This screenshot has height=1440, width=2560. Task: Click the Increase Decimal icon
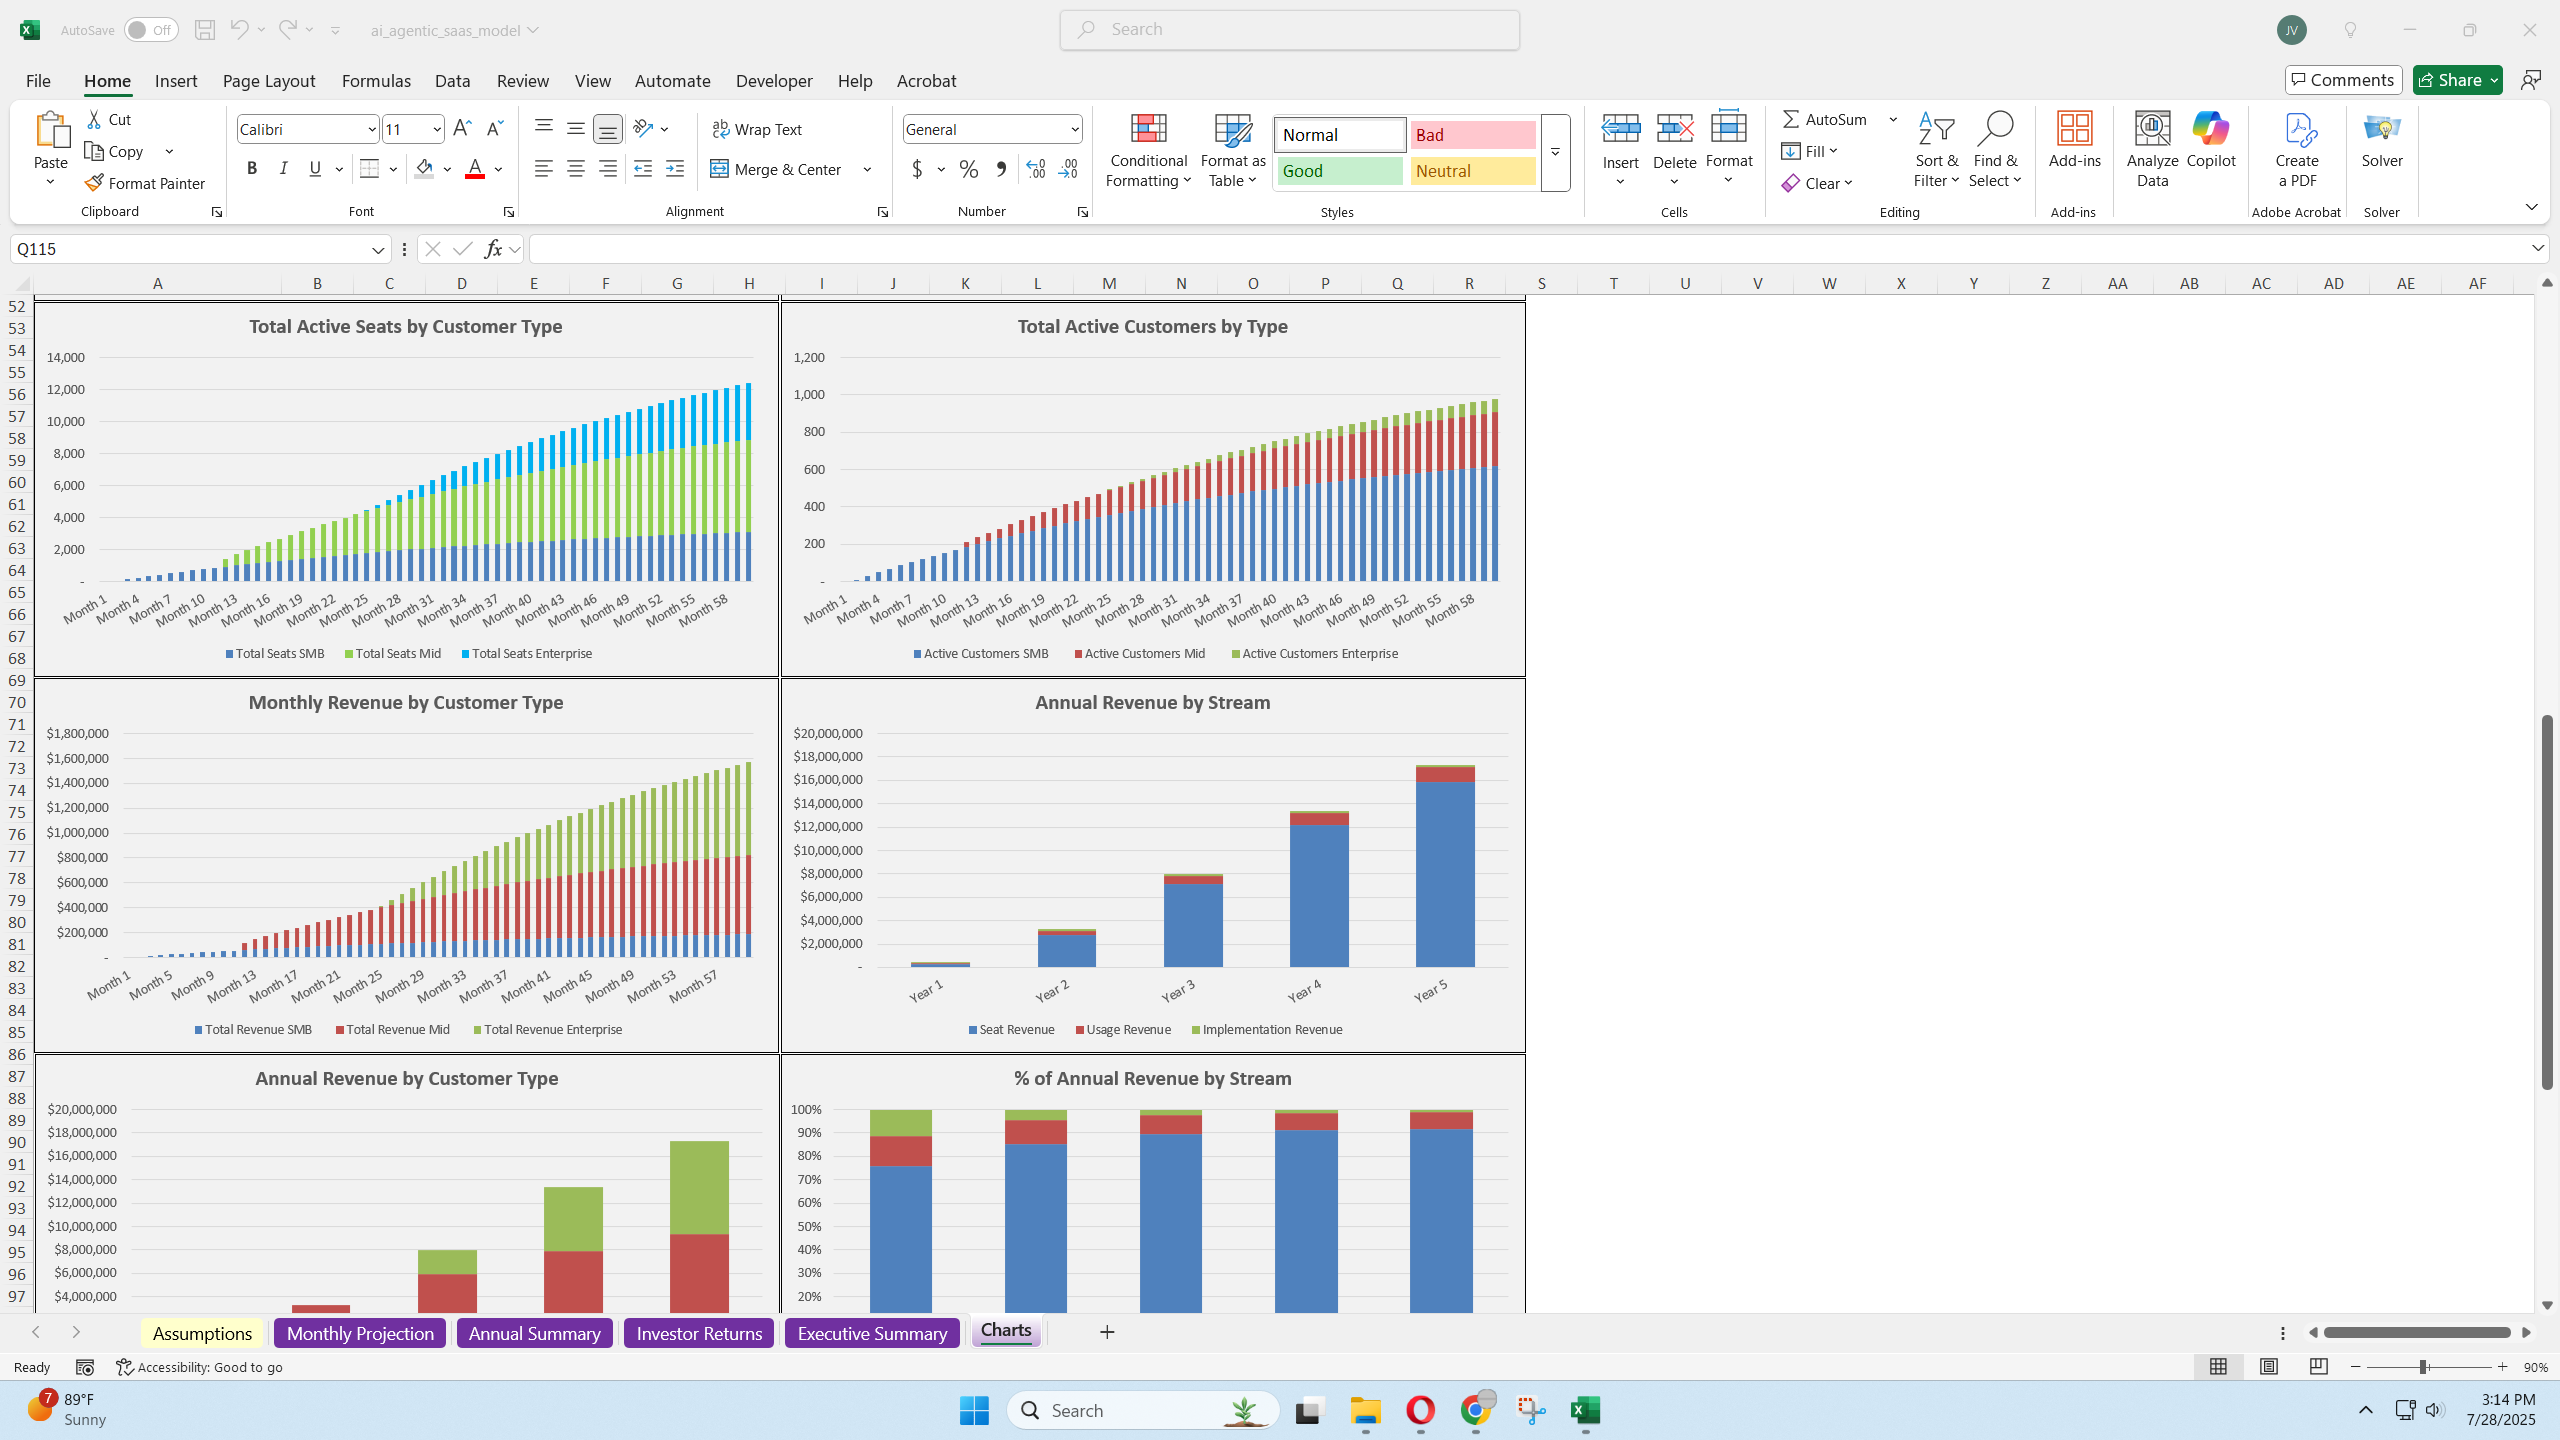1036,169
